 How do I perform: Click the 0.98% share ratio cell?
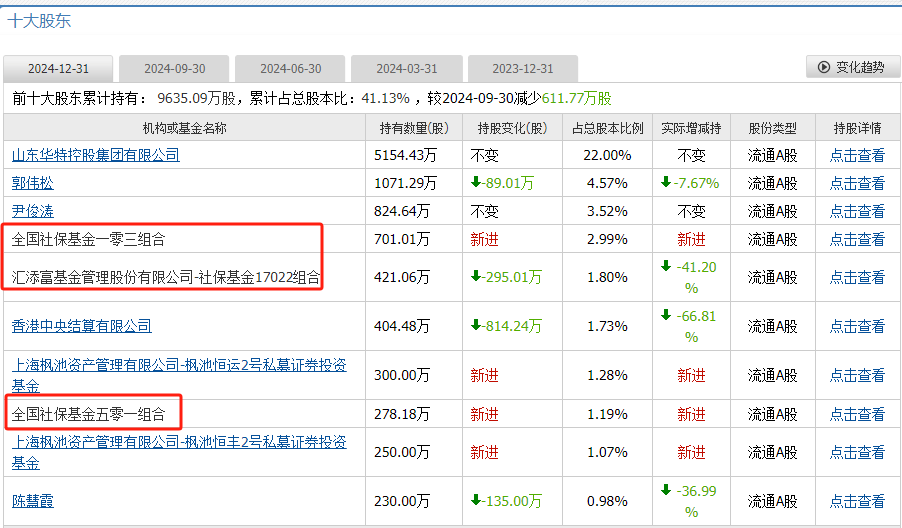(x=607, y=501)
